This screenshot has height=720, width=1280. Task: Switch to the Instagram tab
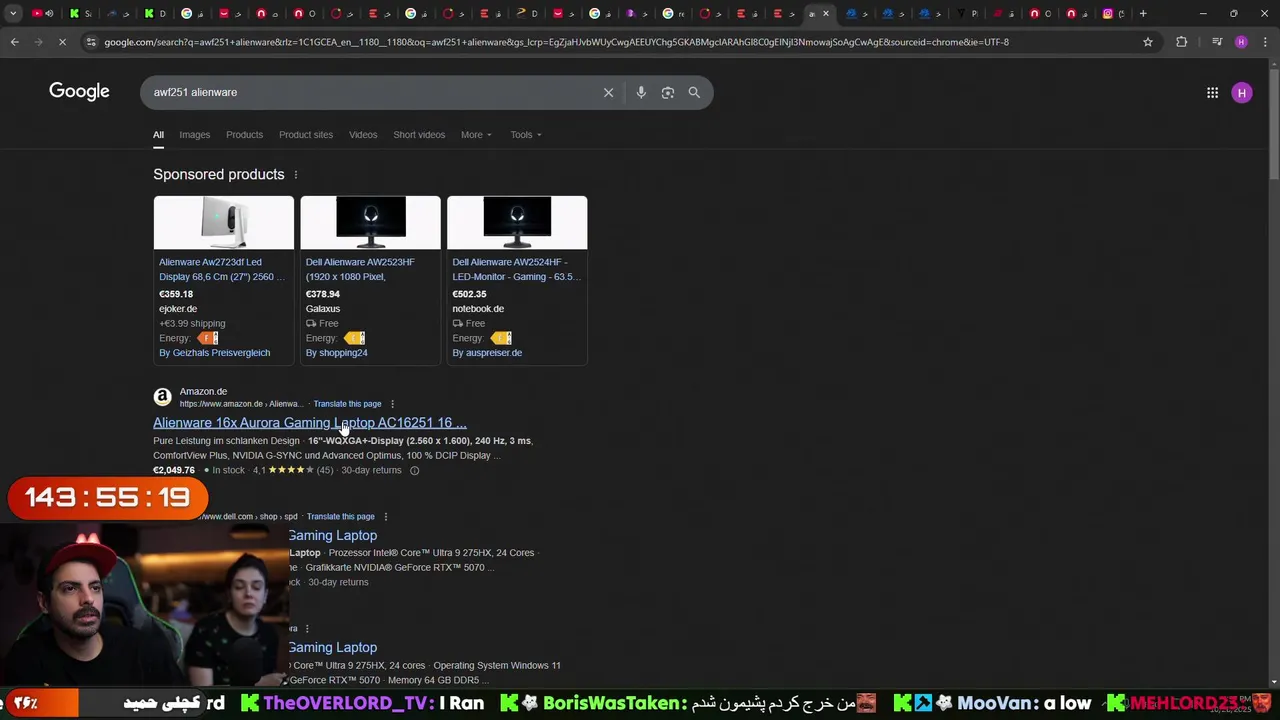[1113, 13]
